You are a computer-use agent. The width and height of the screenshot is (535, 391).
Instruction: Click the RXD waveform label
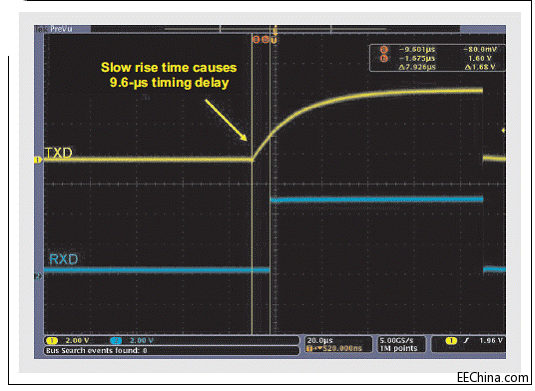tap(63, 259)
